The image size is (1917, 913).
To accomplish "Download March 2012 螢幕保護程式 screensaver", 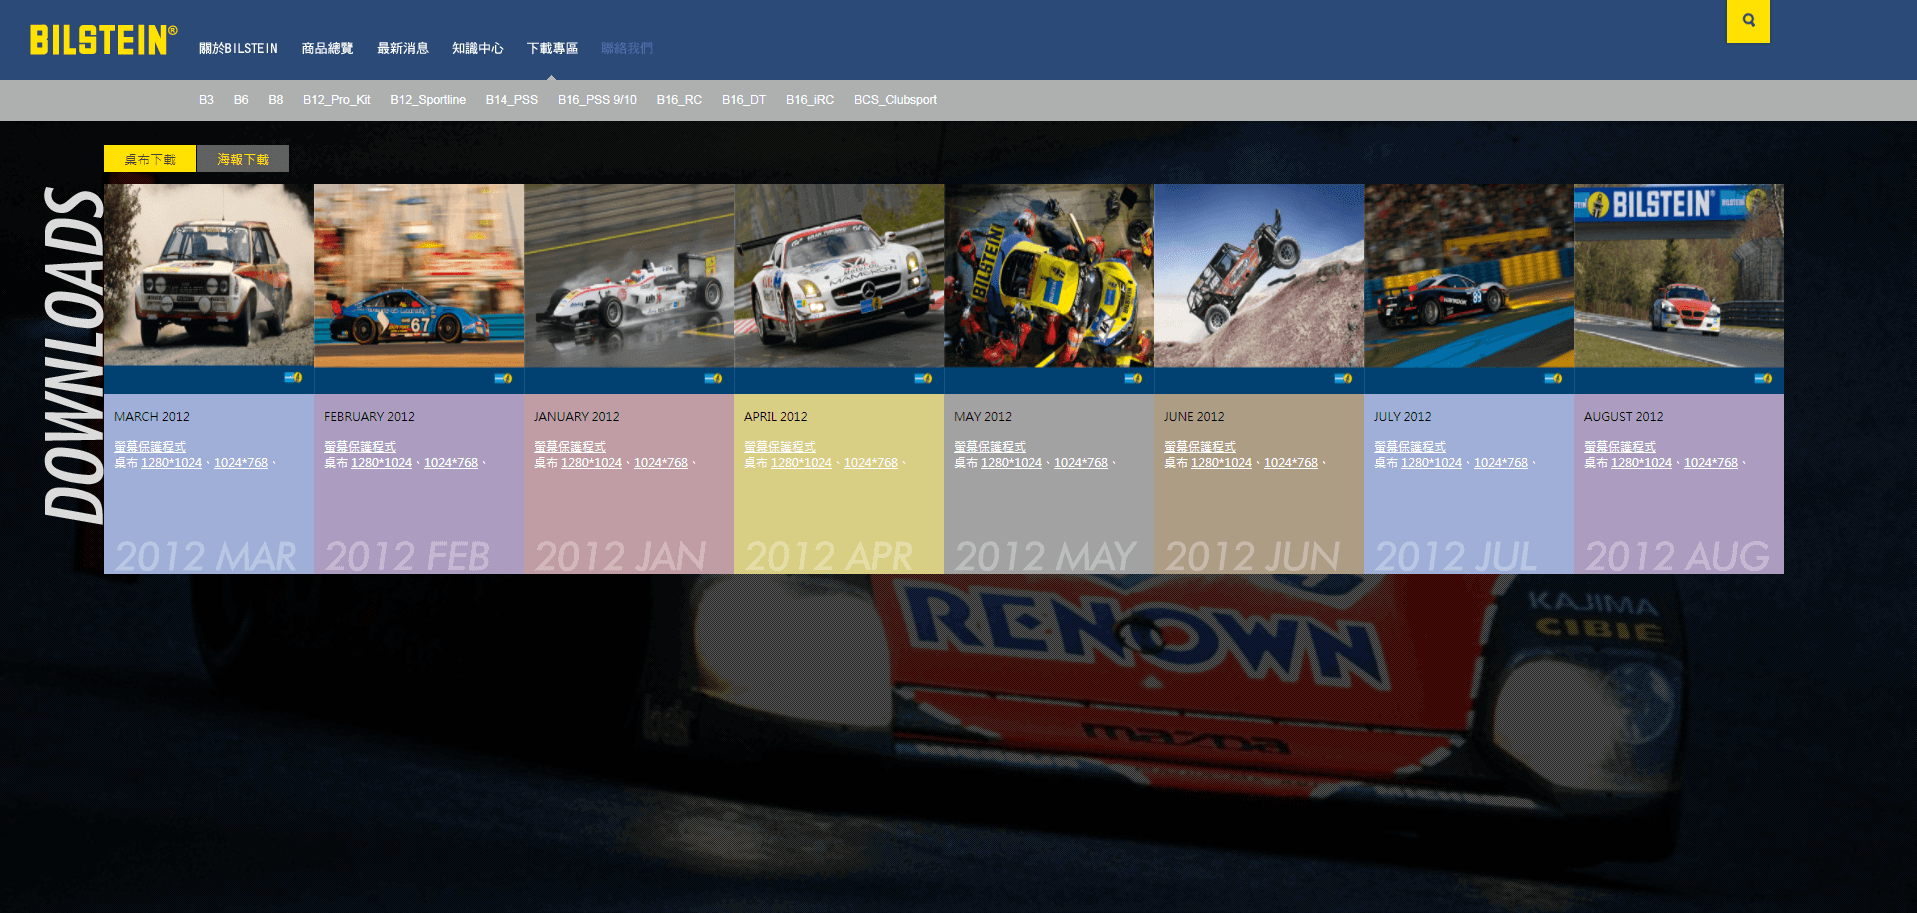I will coord(150,447).
